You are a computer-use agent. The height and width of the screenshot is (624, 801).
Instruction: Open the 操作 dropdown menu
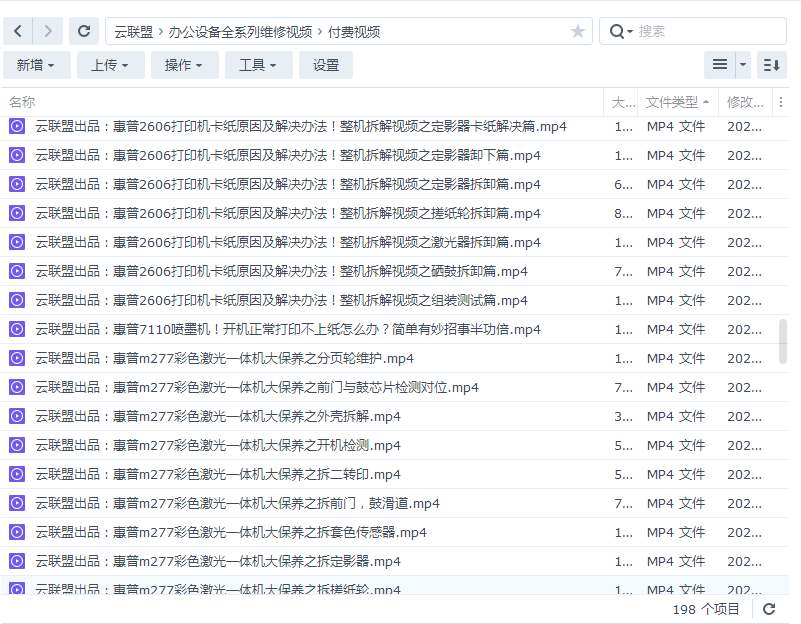pyautogui.click(x=184, y=65)
